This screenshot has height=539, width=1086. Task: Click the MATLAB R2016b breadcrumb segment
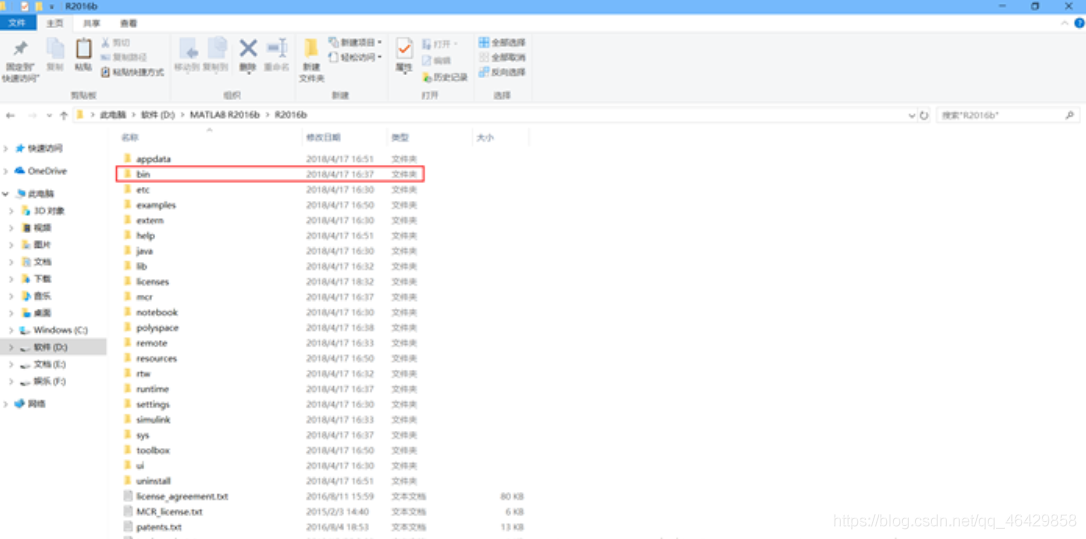tap(224, 116)
